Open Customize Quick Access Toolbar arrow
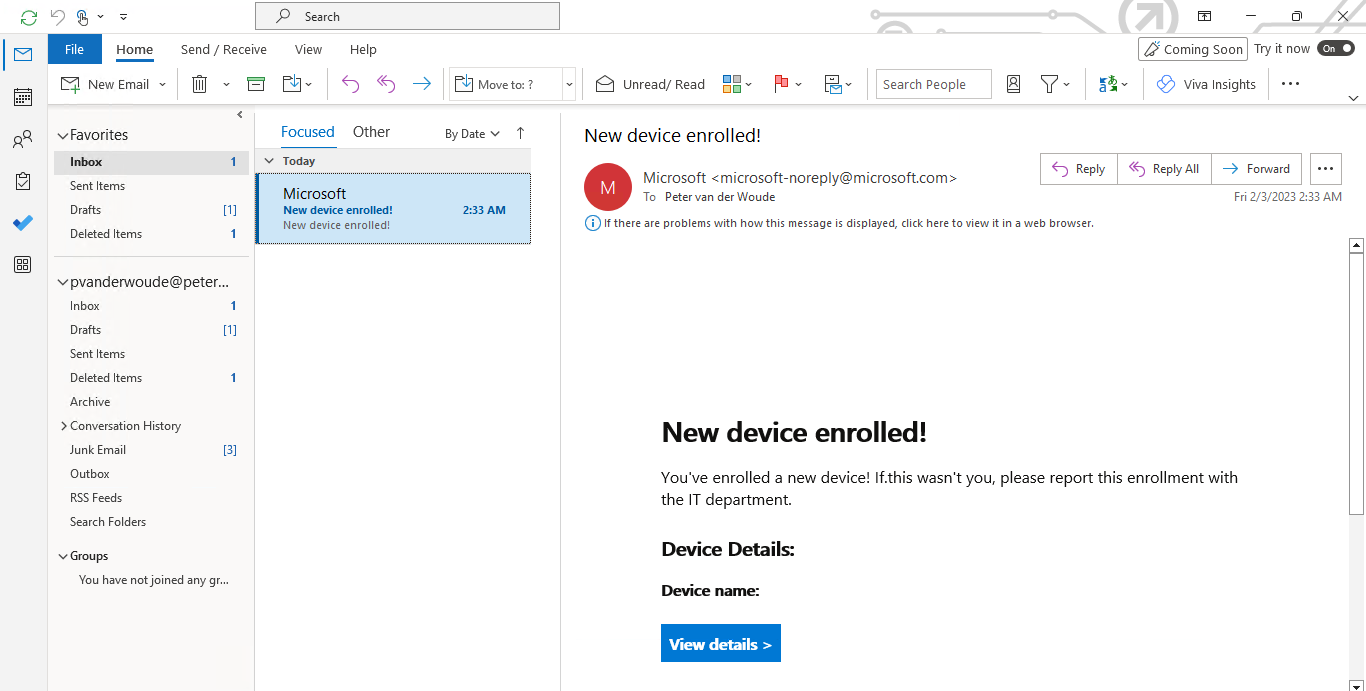The width and height of the screenshot is (1366, 691). pos(123,17)
